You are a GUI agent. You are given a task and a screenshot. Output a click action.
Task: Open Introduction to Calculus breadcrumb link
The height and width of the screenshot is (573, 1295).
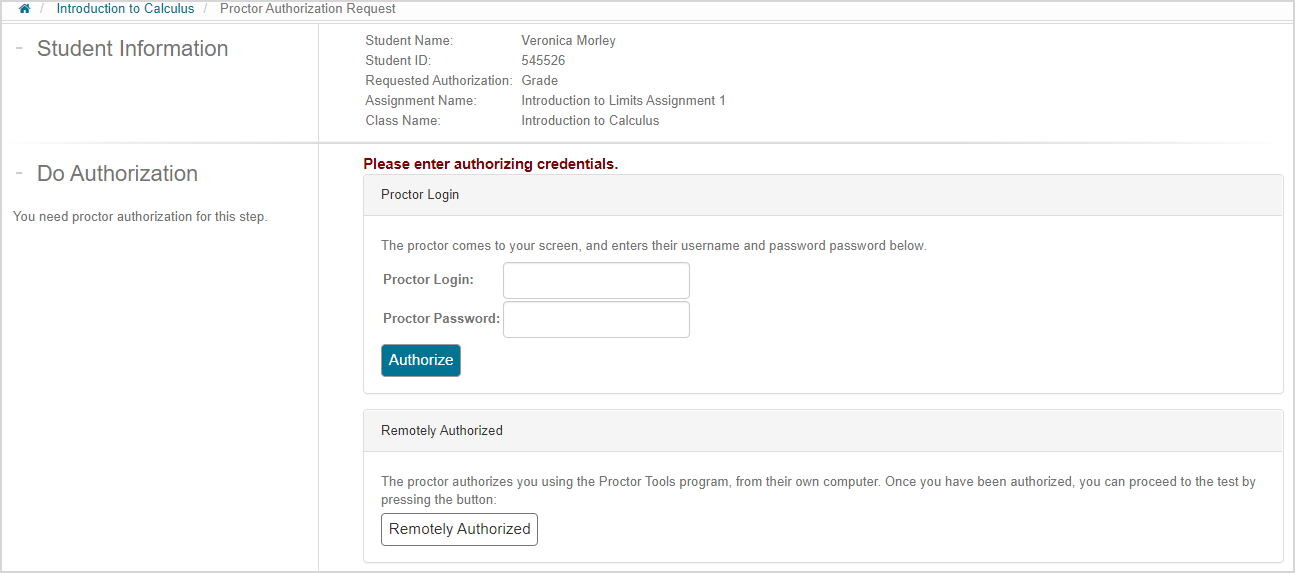coord(125,9)
